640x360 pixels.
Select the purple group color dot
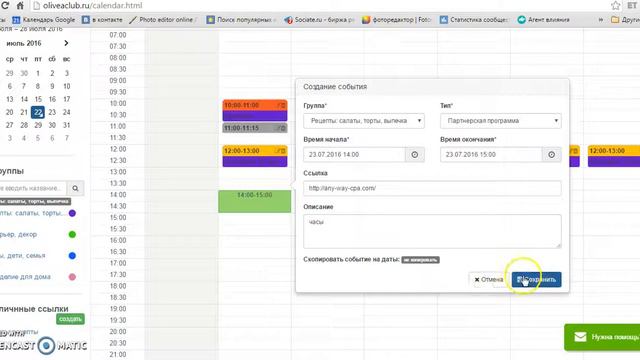[x=72, y=213]
